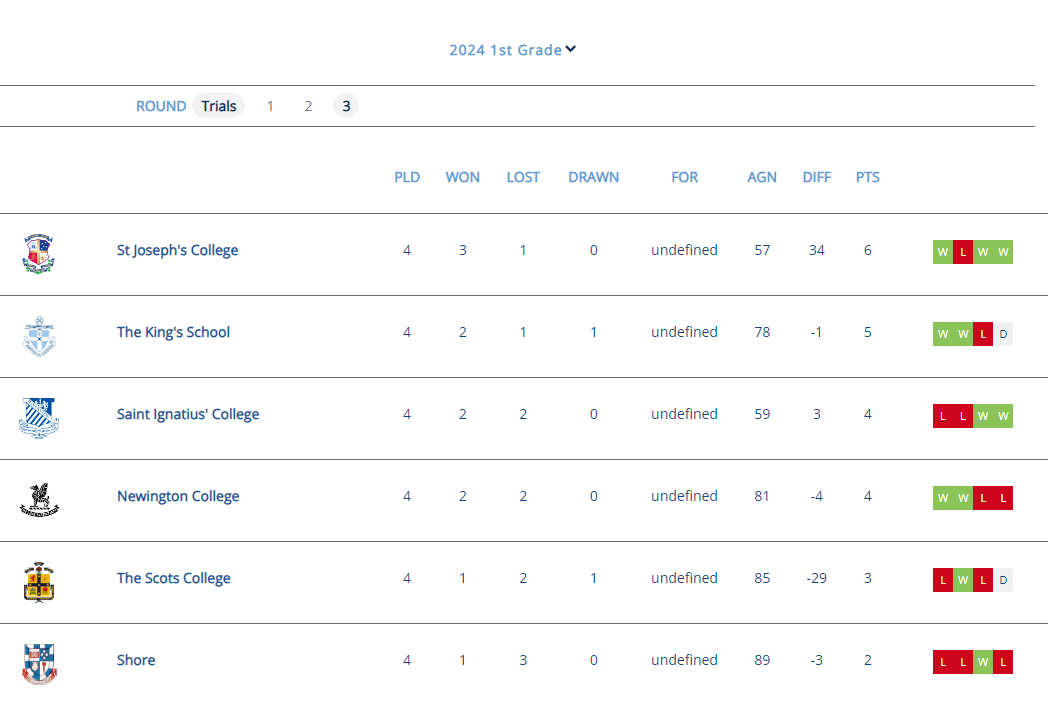Click St Joseph's red L result badge
Image resolution: width=1048 pixels, height=704 pixels.
pyautogui.click(x=963, y=253)
